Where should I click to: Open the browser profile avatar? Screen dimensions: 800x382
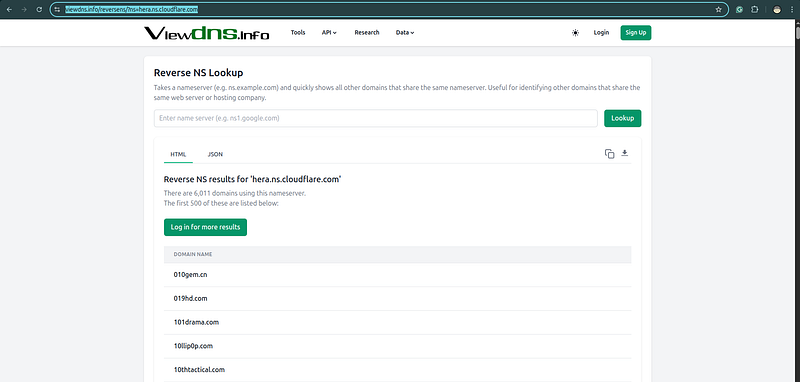[777, 9]
